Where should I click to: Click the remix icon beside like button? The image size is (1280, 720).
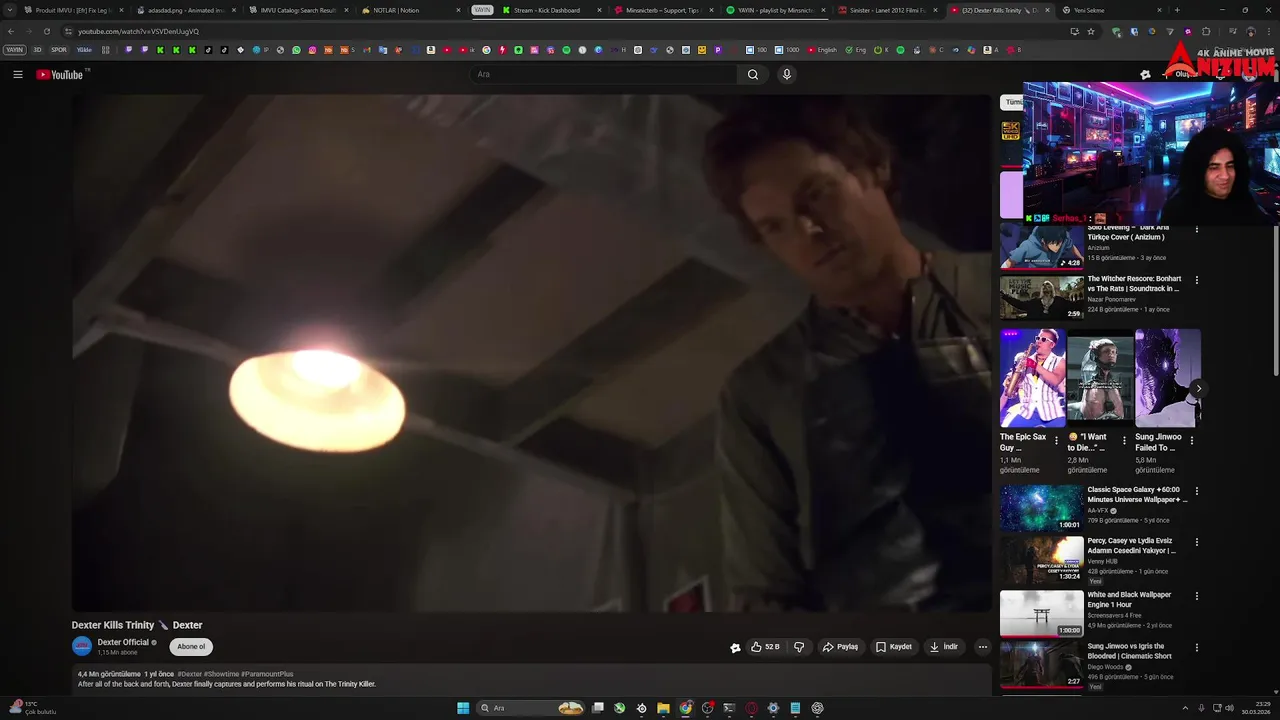735,648
